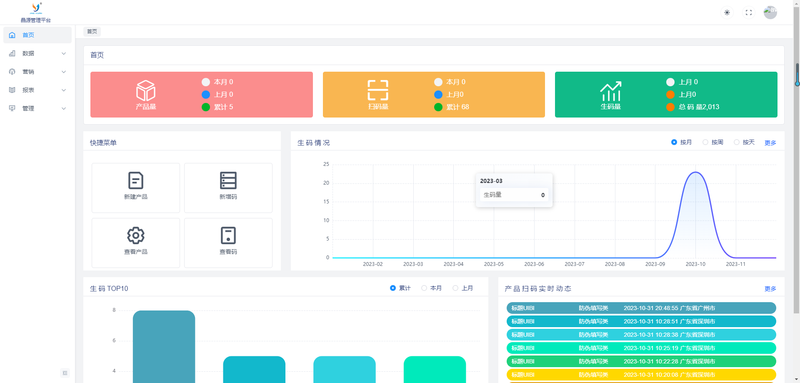Expand the 数据 sidebar menu
This screenshot has height=383, width=800.
pos(38,53)
